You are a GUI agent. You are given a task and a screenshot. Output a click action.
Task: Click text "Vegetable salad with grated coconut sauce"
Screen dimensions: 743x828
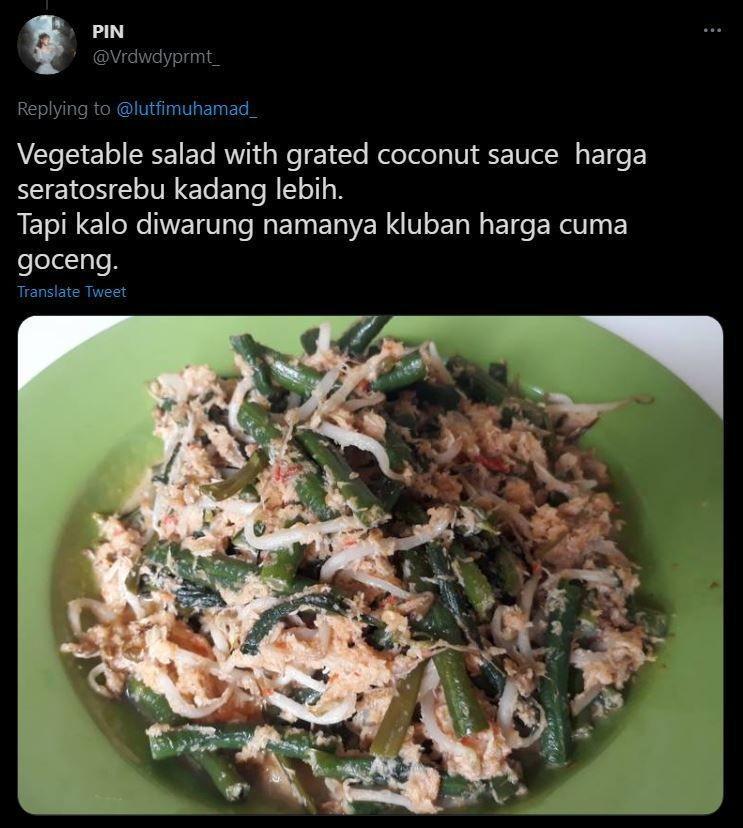pyautogui.click(x=288, y=155)
